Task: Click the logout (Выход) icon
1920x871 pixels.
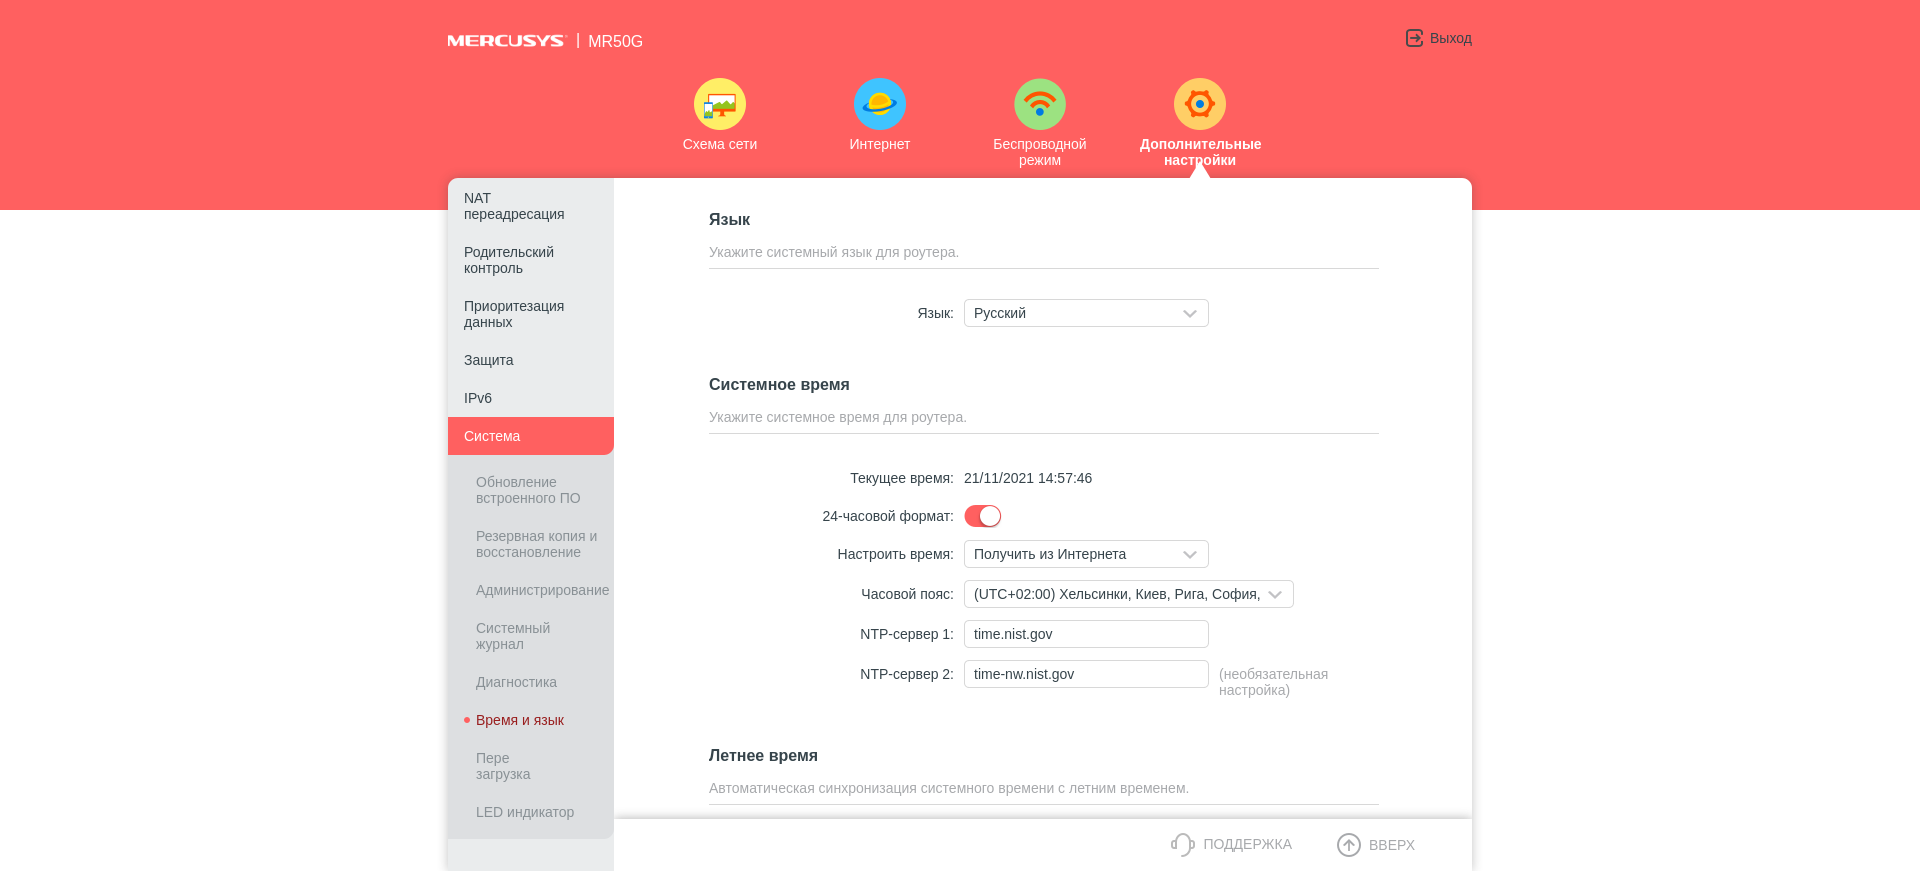Action: click(x=1414, y=38)
